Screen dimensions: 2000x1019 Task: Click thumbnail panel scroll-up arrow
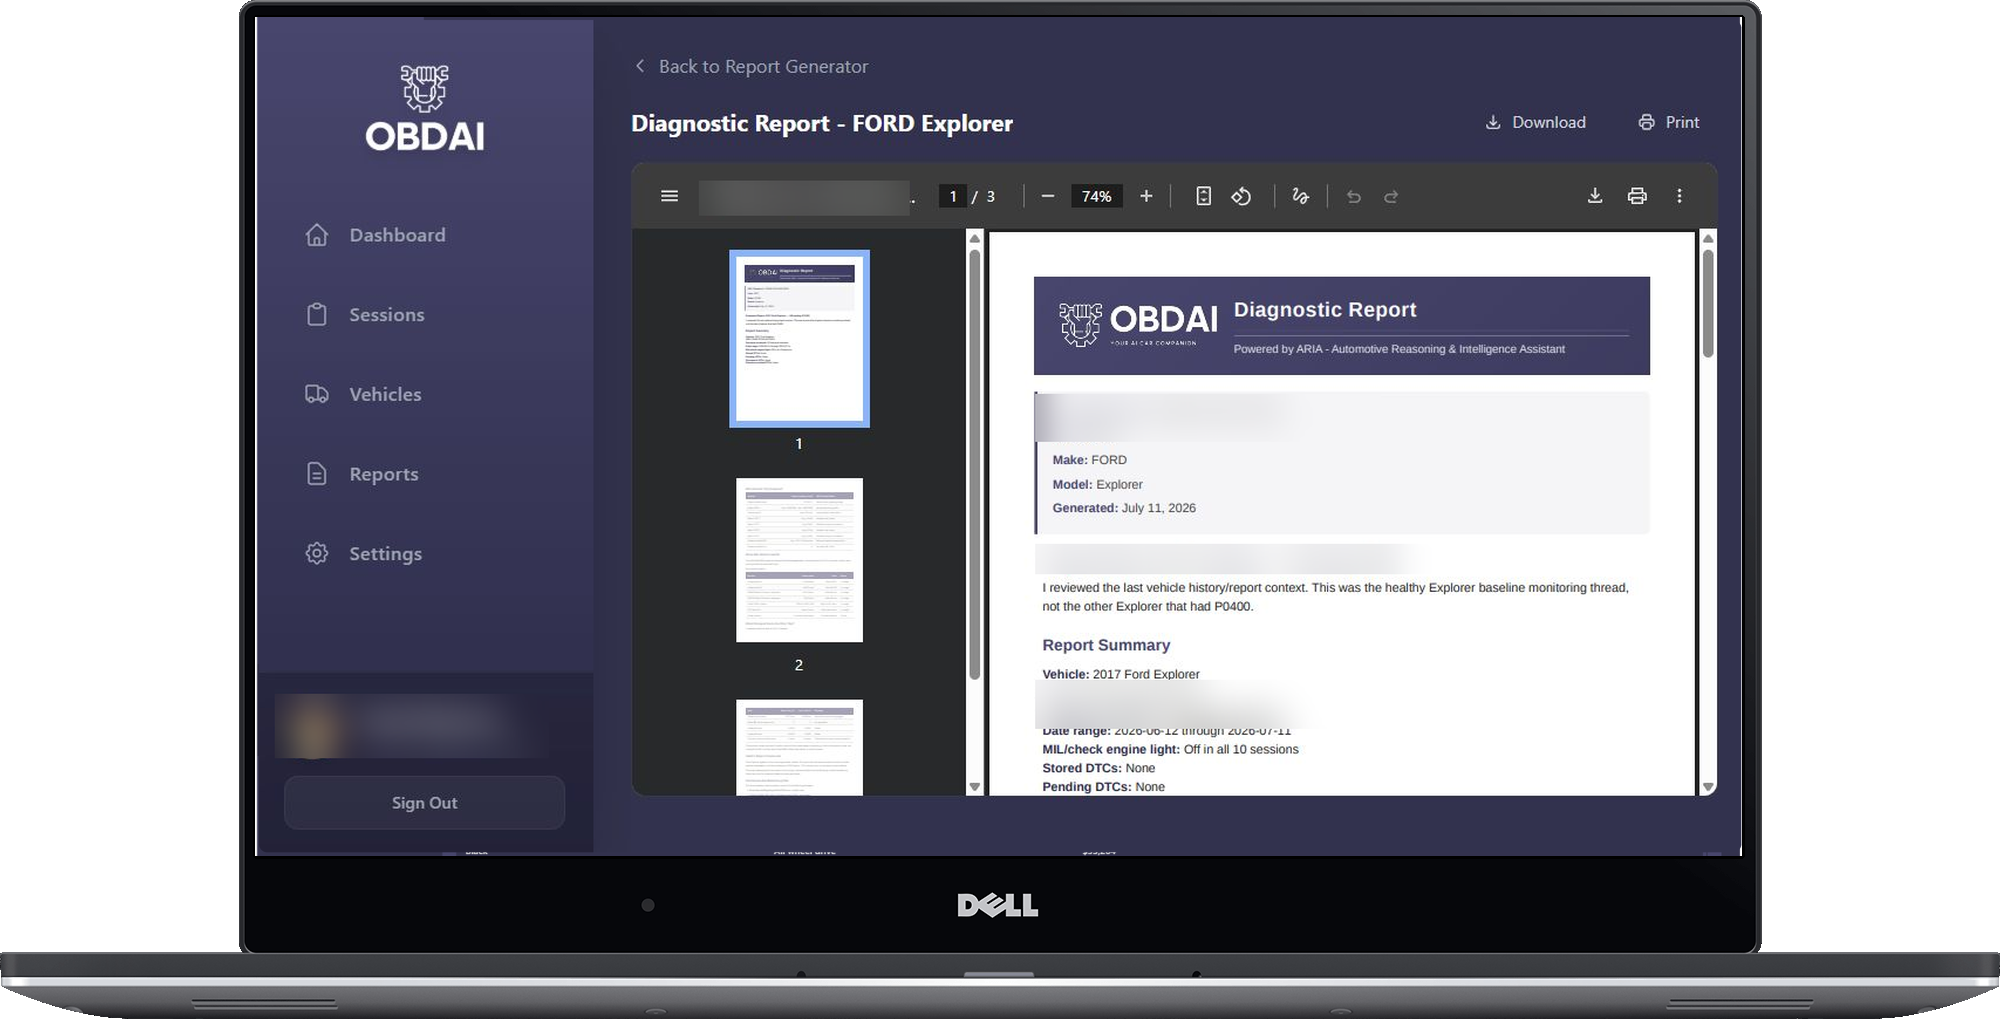click(x=975, y=239)
